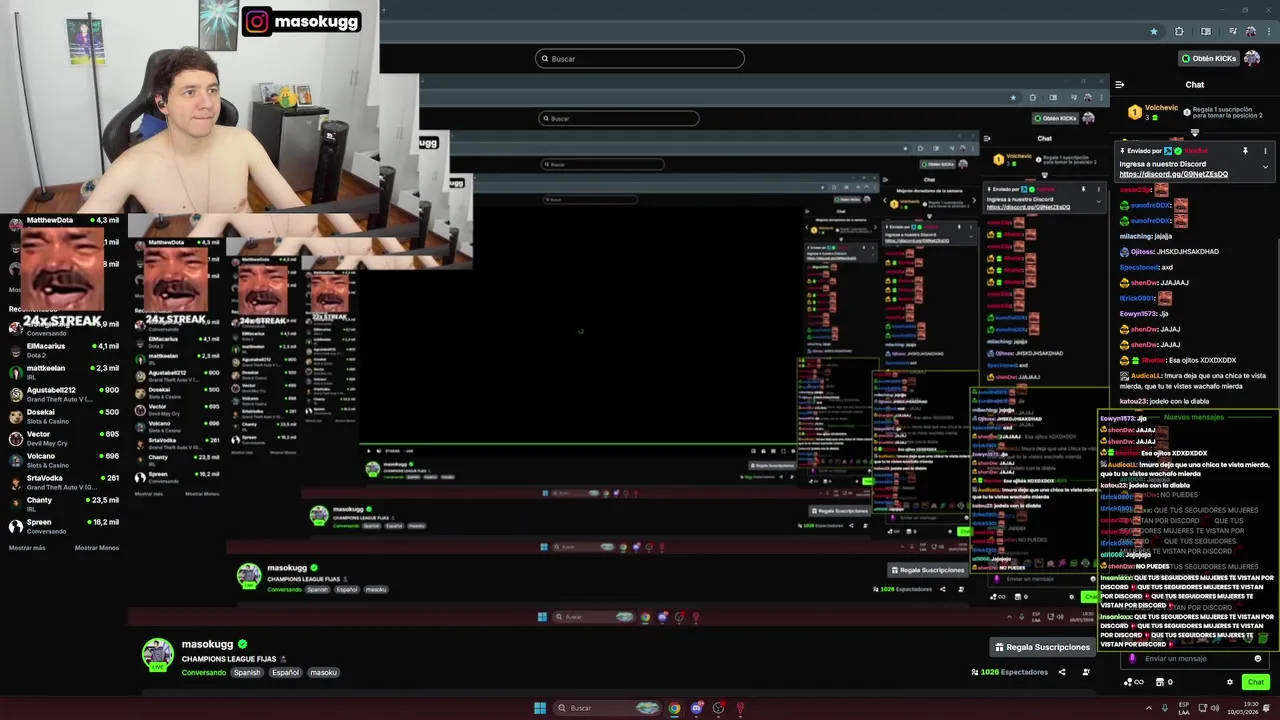Click the Volchevic top gifter entry

(x=1153, y=112)
